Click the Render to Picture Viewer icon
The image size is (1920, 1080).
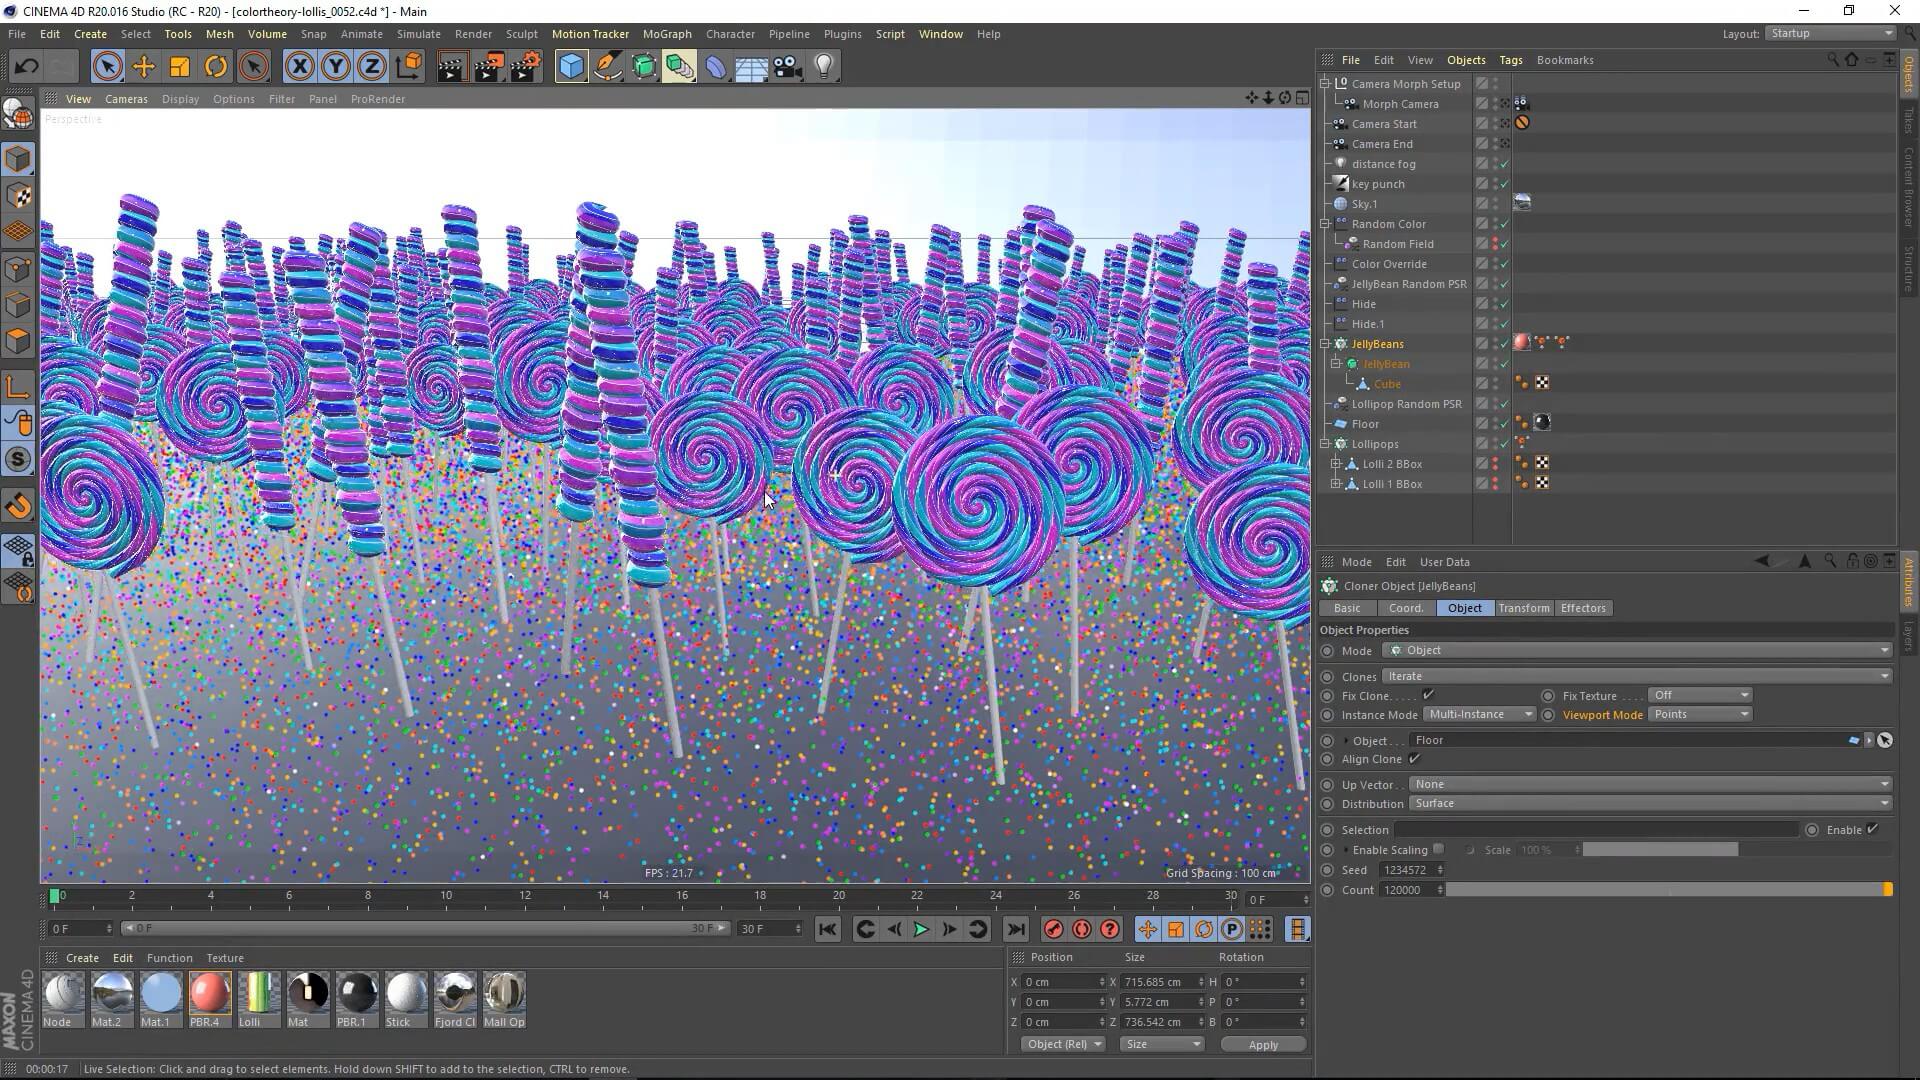pyautogui.click(x=488, y=67)
